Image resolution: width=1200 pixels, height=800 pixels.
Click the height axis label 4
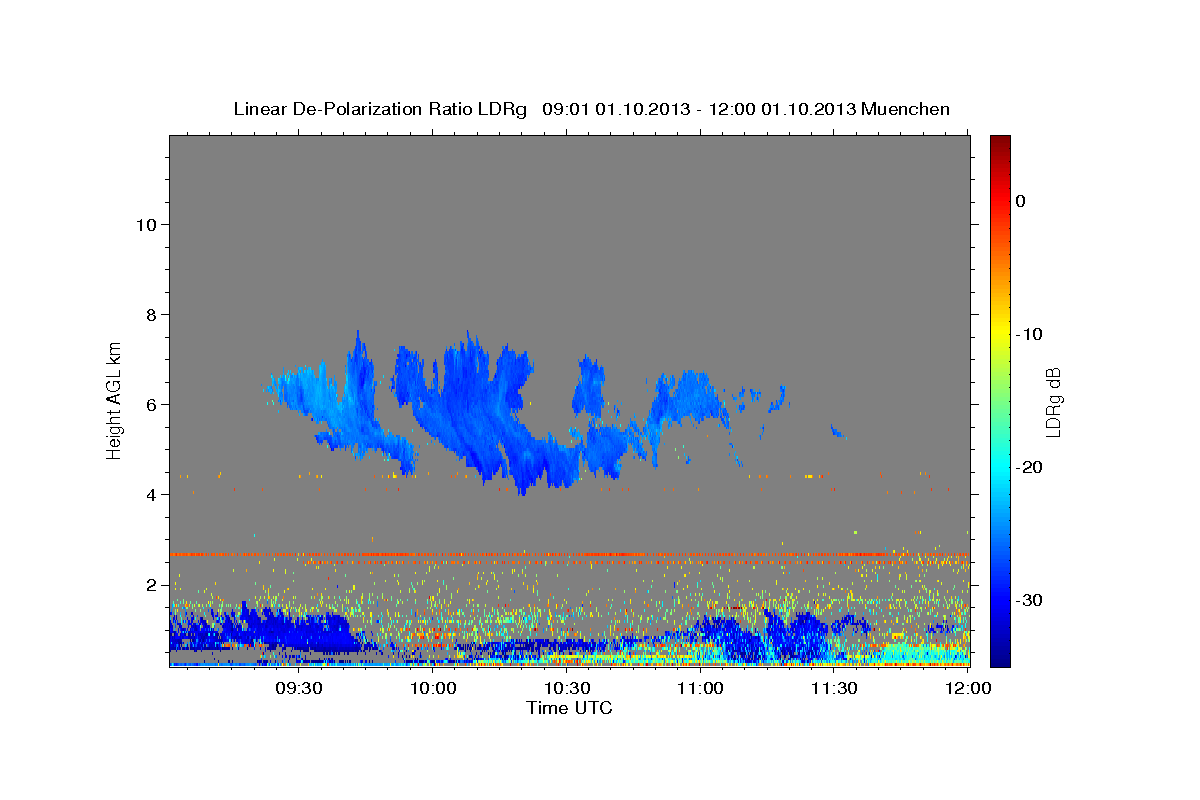pyautogui.click(x=152, y=495)
